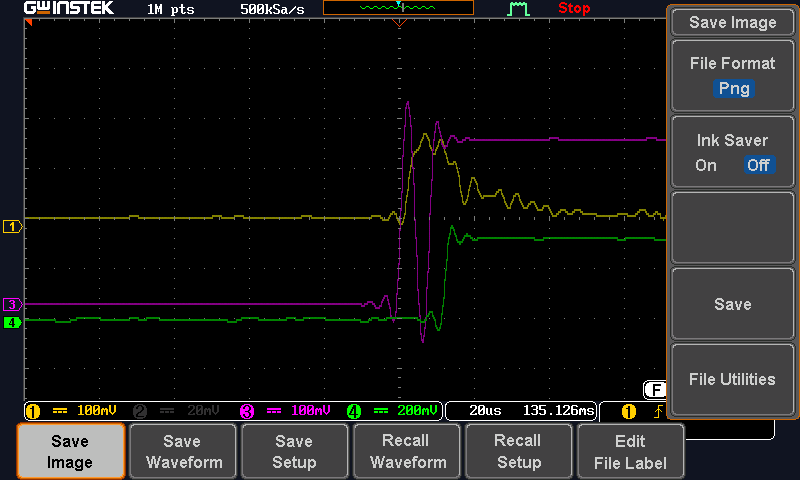Click the 500kSa/s sample rate readout

(272, 9)
